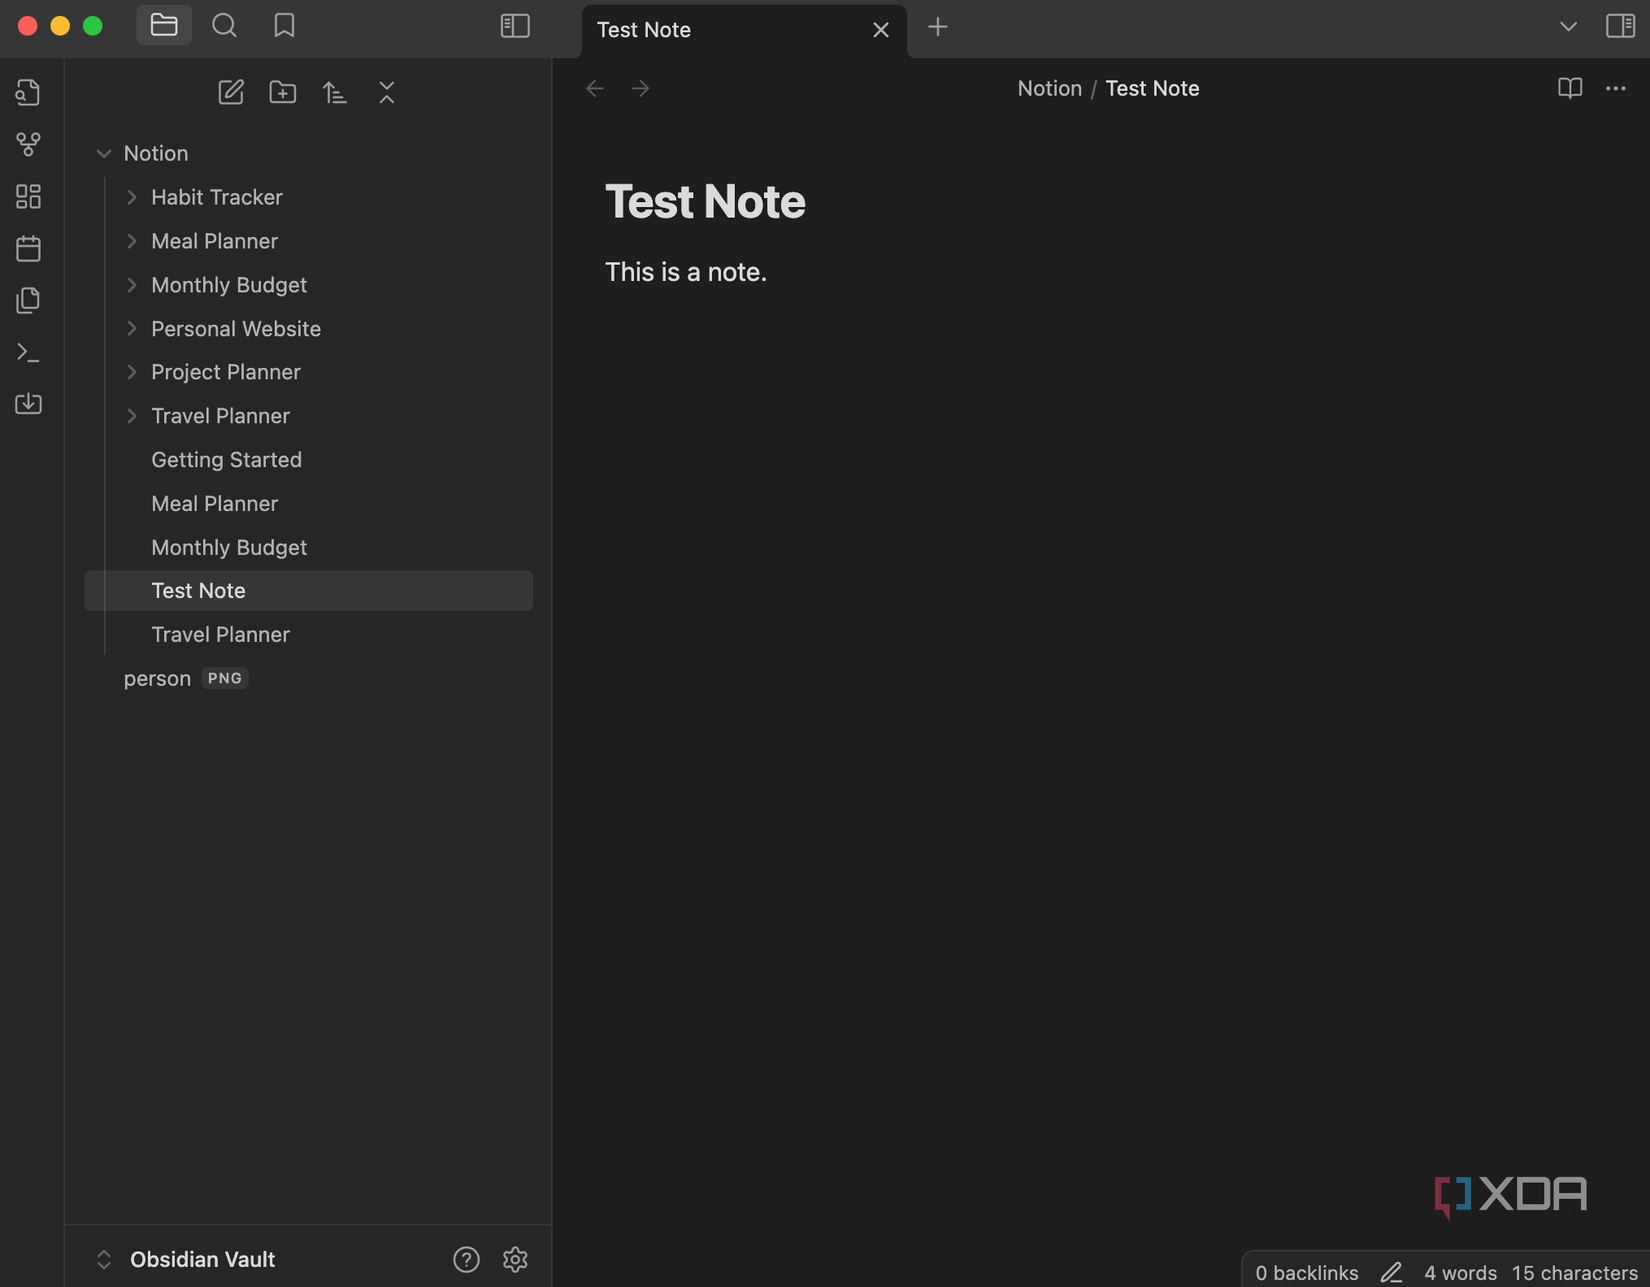This screenshot has width=1650, height=1287.
Task: Collapse all folders in the explorer
Action: 387,91
